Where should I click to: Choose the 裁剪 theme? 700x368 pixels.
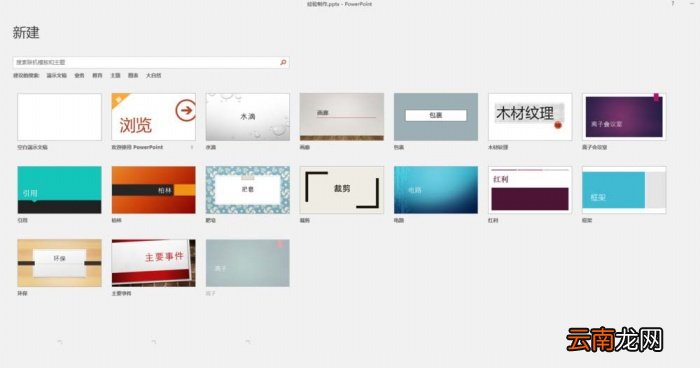[342, 190]
